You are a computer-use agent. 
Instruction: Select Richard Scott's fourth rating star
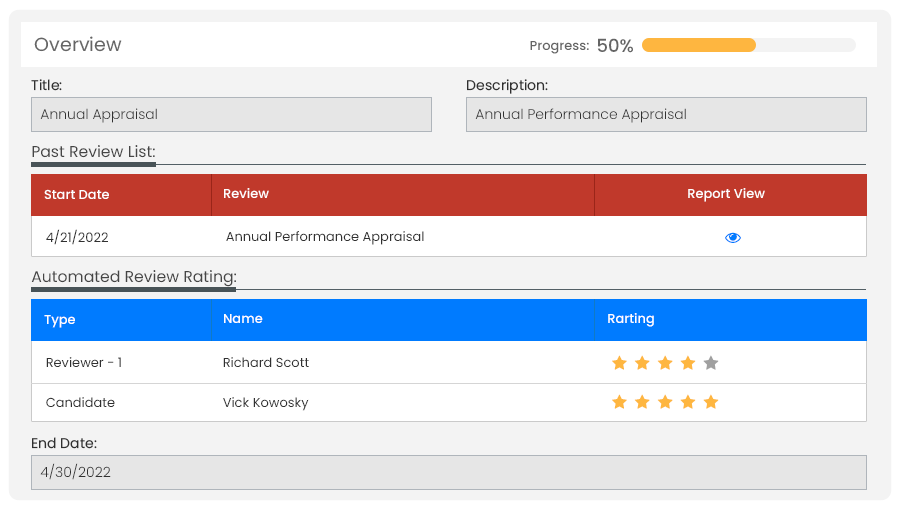click(x=688, y=363)
